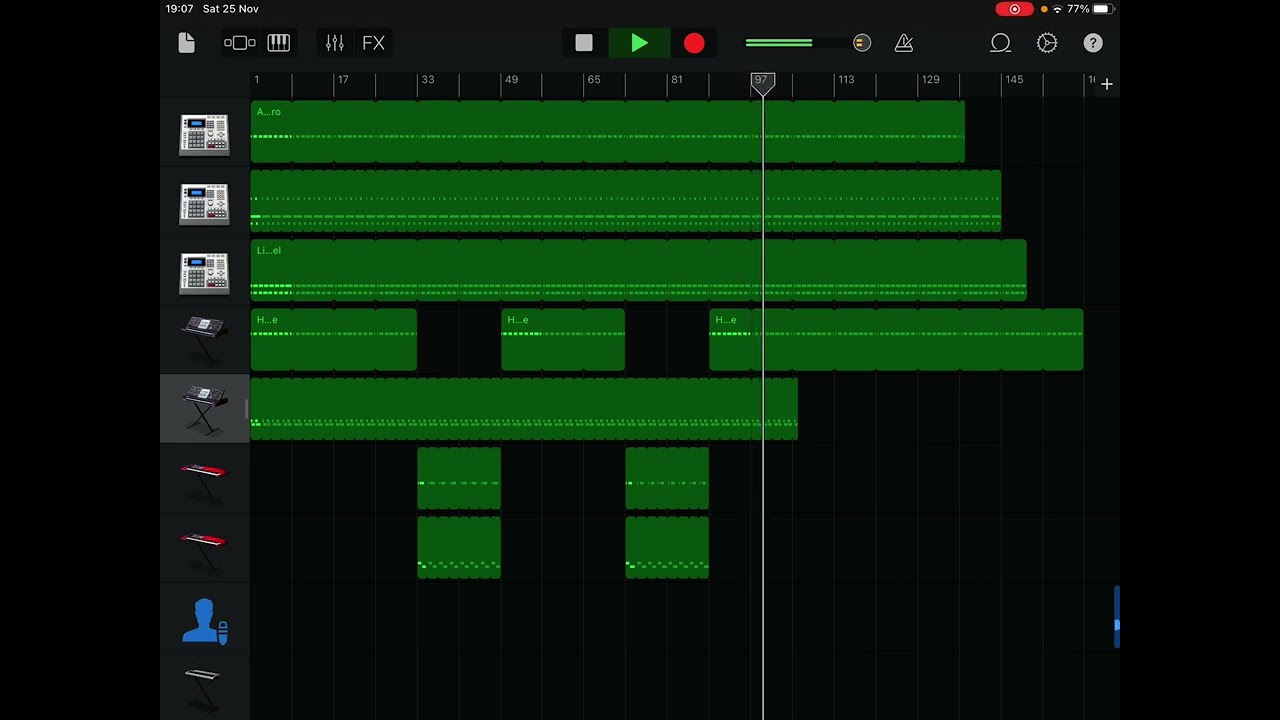Image resolution: width=1280 pixels, height=720 pixels.
Task: Select the region labeled Li...el
Action: [x=638, y=270]
